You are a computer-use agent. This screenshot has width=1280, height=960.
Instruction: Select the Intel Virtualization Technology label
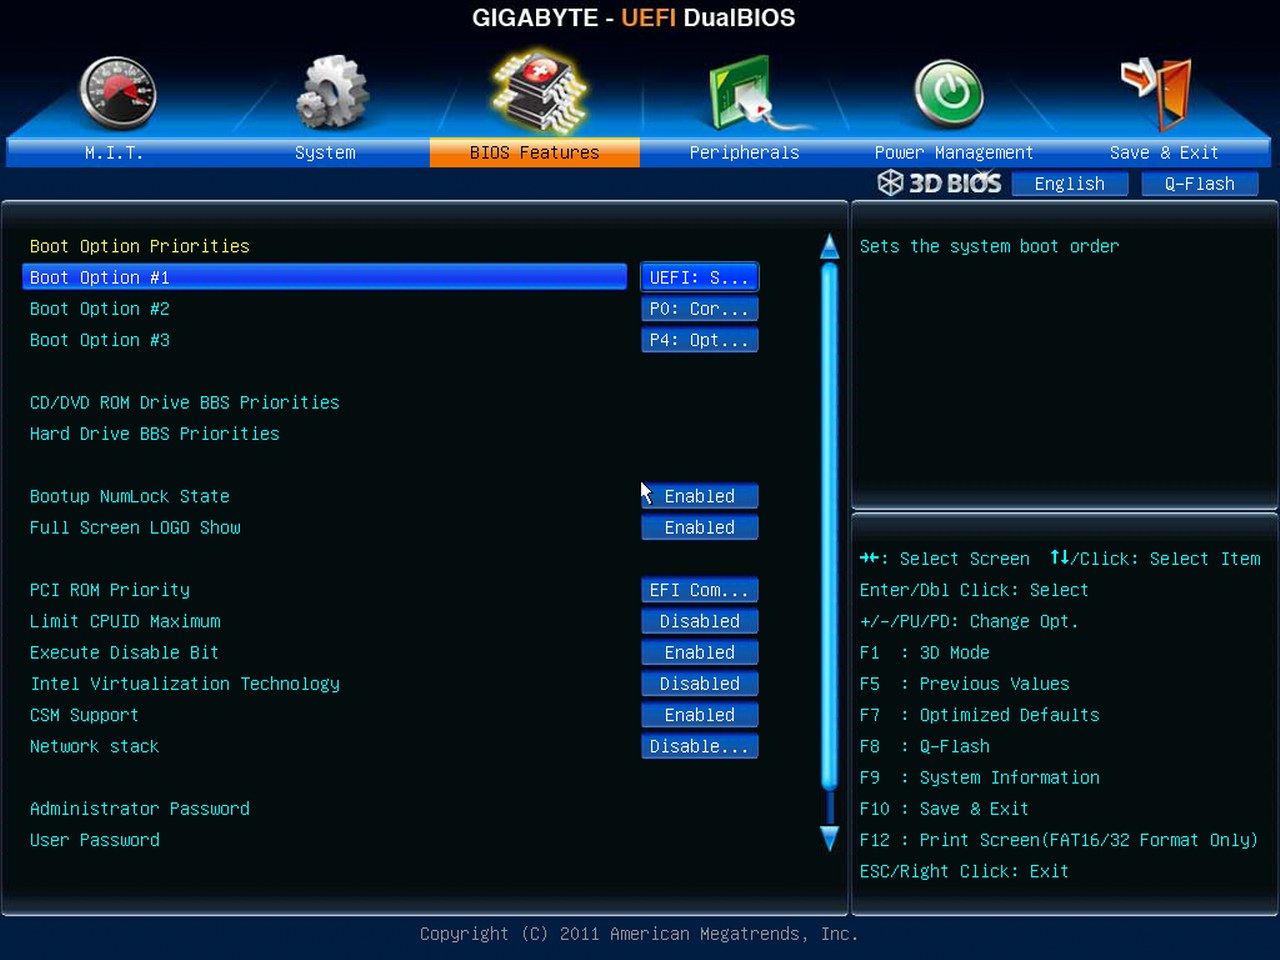pyautogui.click(x=185, y=684)
